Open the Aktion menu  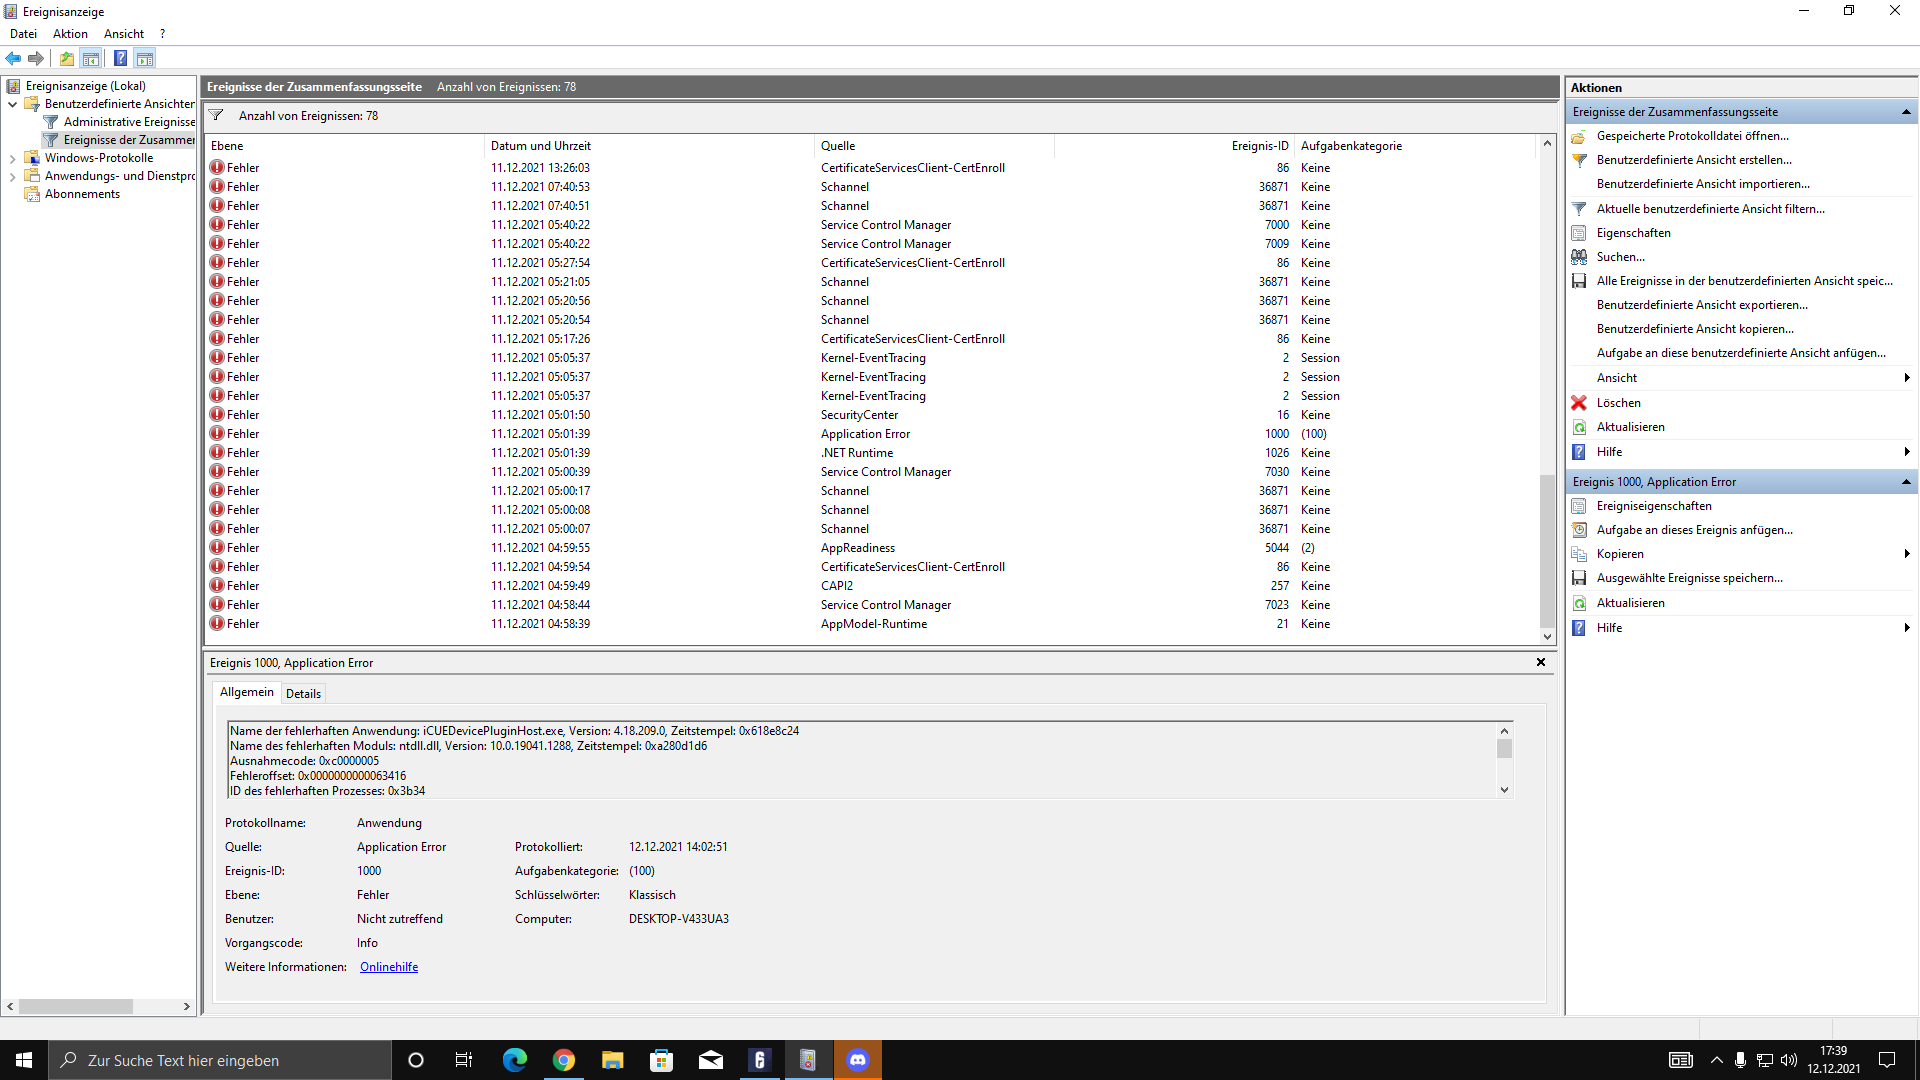click(x=70, y=34)
